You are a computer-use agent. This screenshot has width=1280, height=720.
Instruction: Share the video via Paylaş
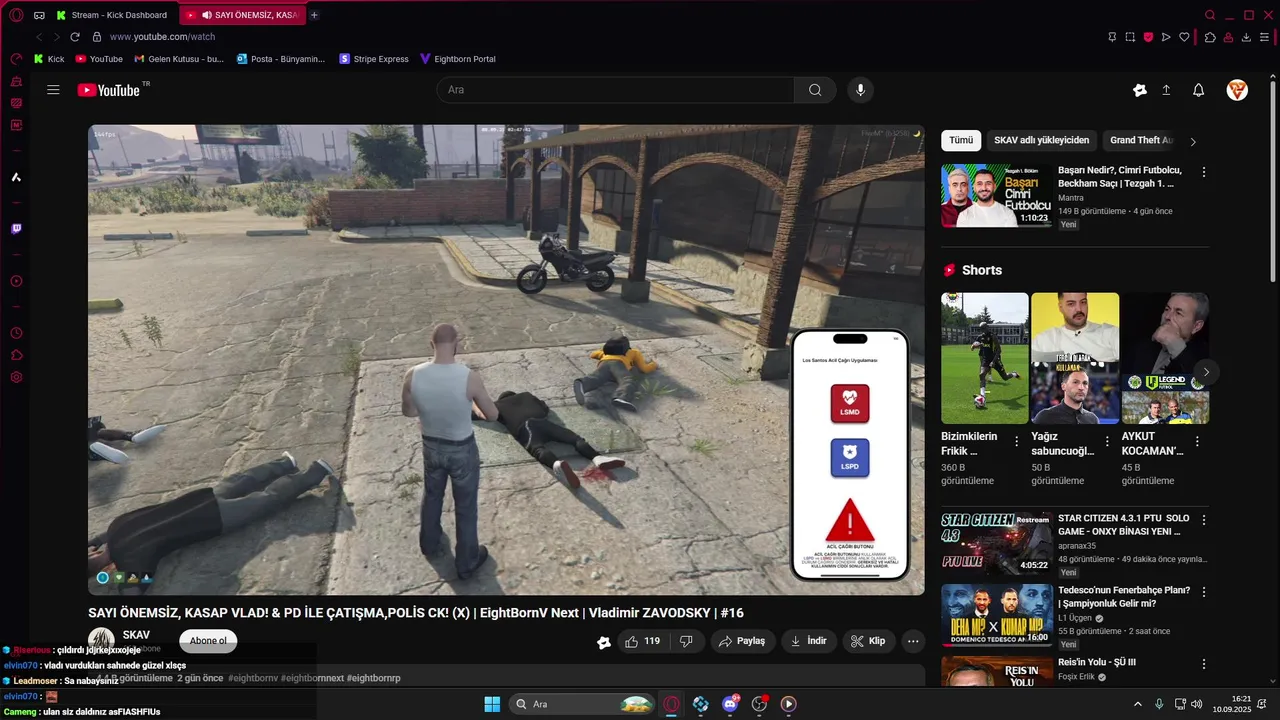point(742,641)
